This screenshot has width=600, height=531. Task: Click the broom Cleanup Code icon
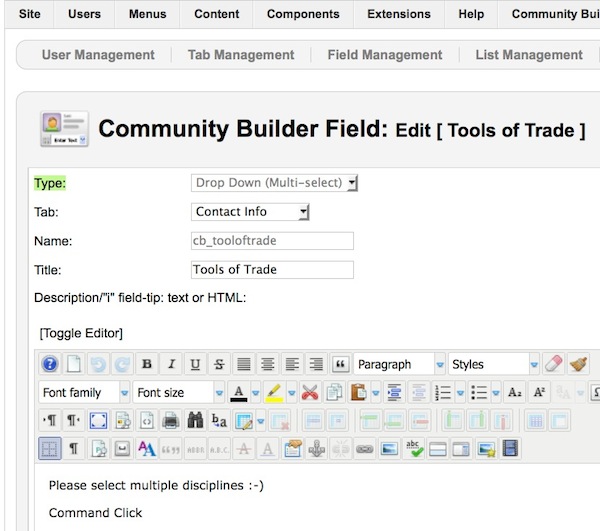pos(578,364)
